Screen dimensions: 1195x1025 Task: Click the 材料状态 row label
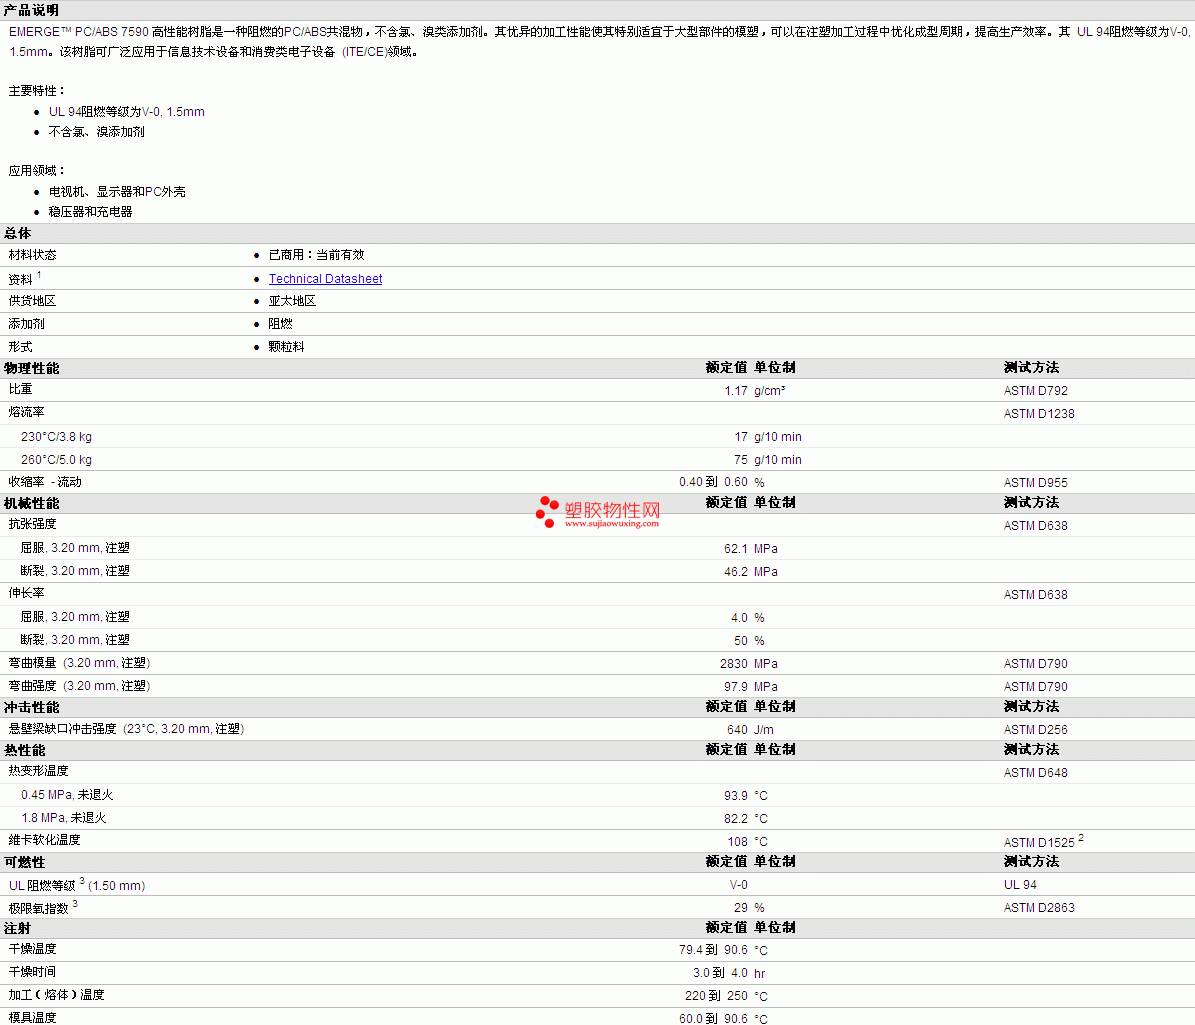click(33, 255)
